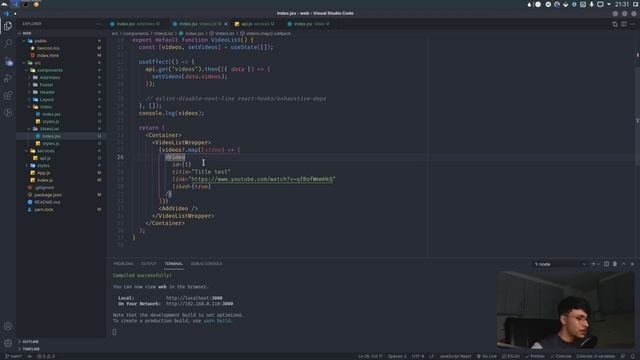
Task: Open Explorer panel more actions ellipsis
Action: 98,24
